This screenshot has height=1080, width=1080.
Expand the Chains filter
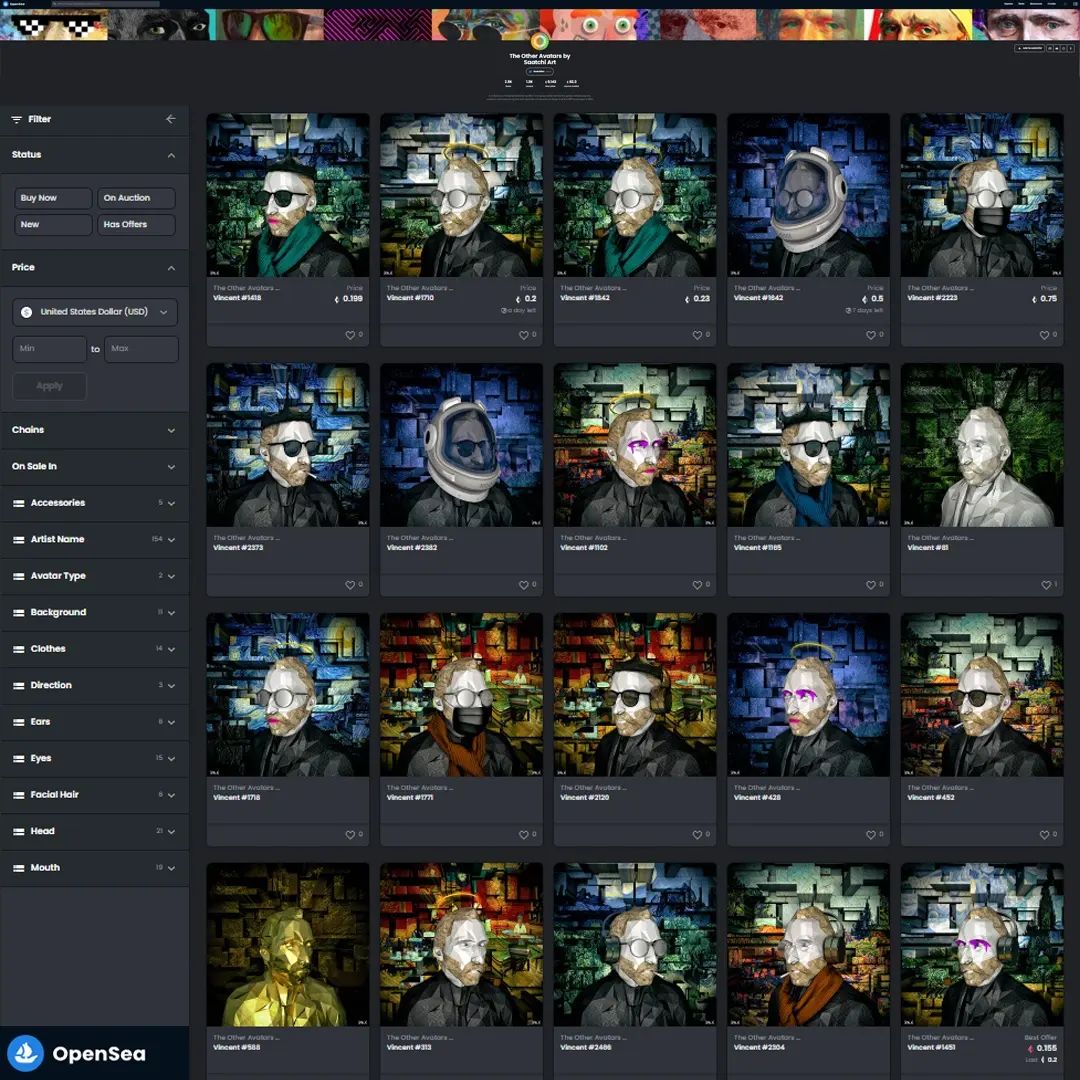[x=94, y=430]
